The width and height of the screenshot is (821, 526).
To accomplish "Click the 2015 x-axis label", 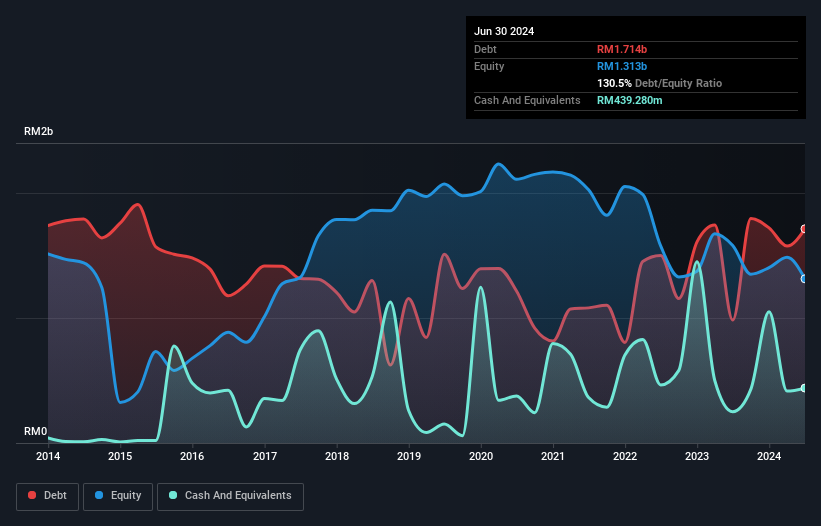I will pos(120,456).
